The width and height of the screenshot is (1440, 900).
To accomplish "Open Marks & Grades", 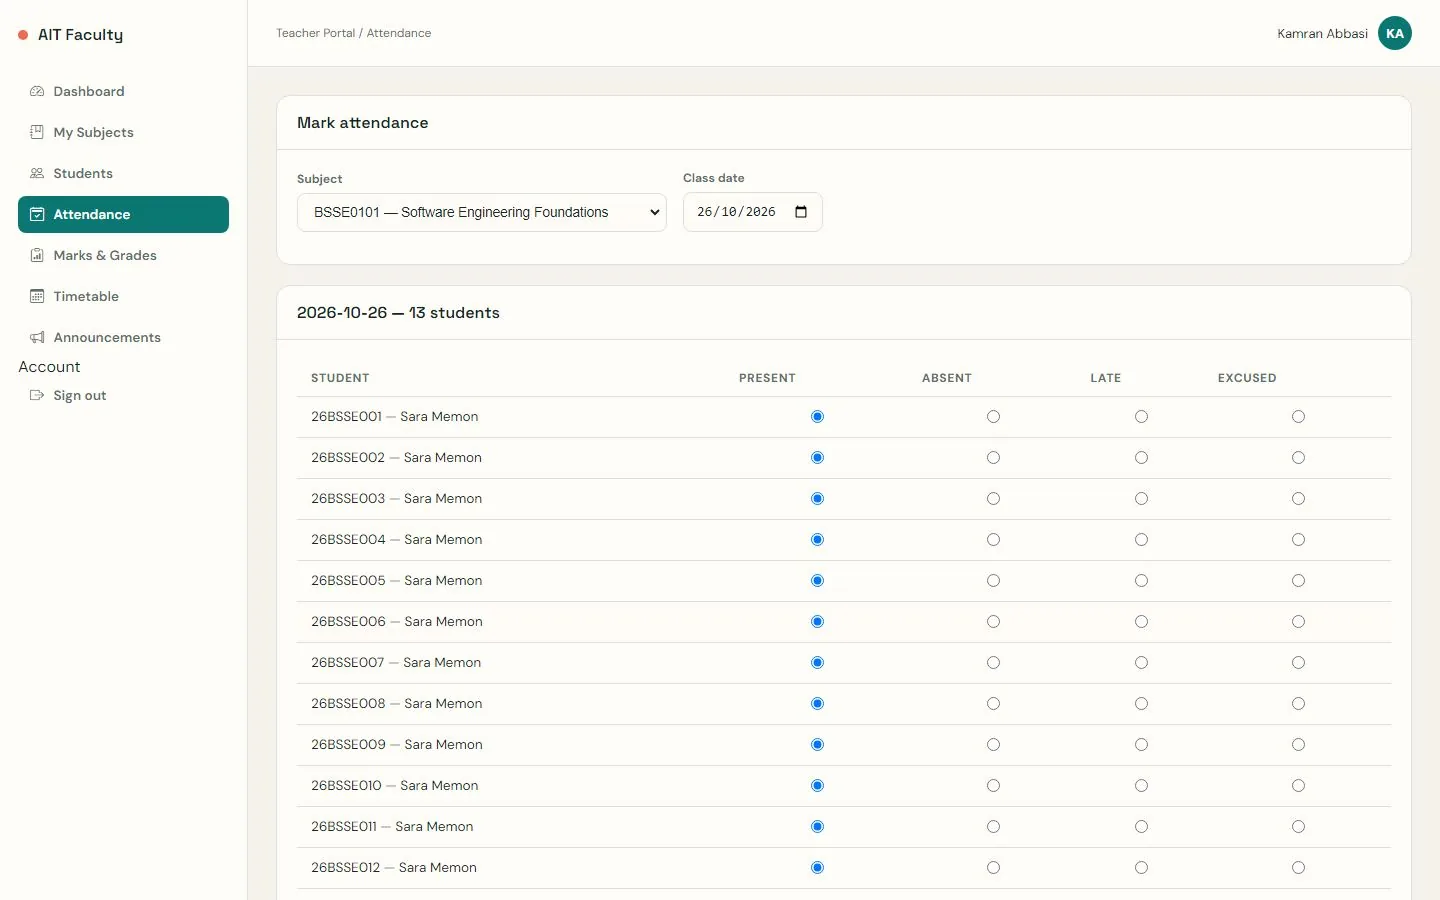I will (x=123, y=255).
